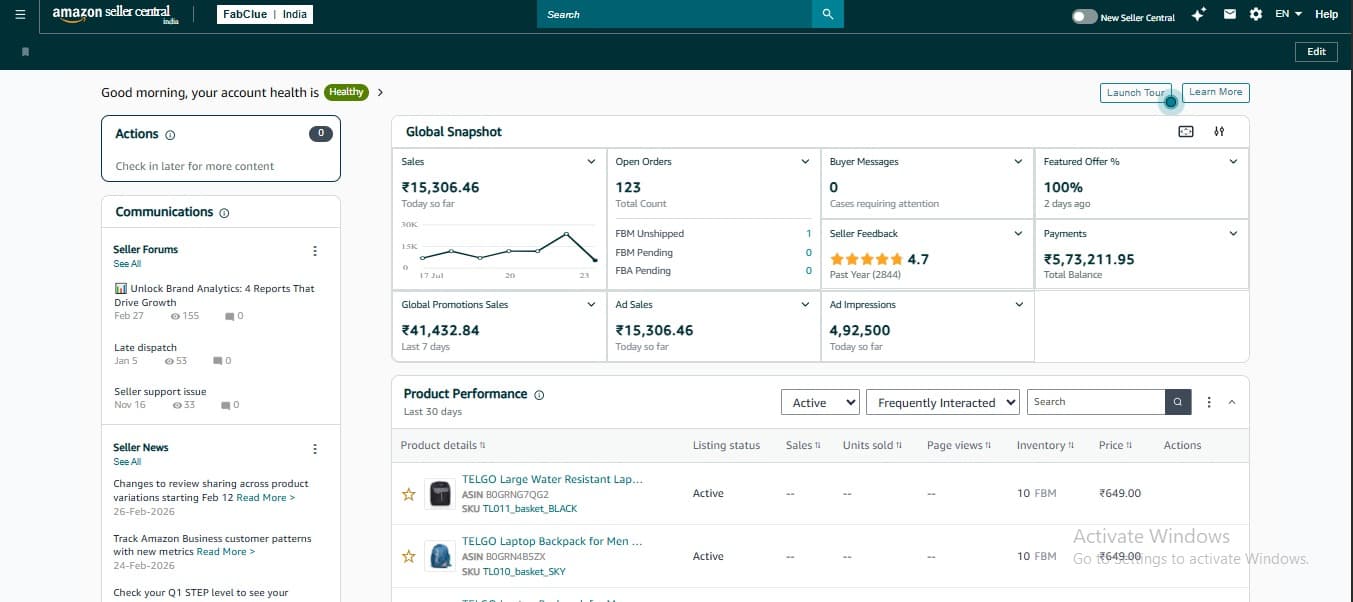Click the header Search input field

click(674, 14)
